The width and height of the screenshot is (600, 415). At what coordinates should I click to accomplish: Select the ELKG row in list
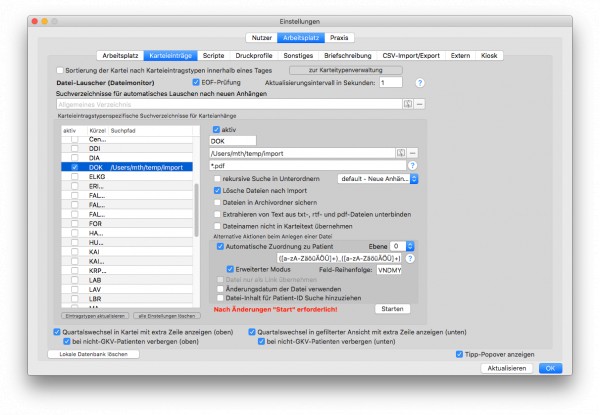(127, 177)
